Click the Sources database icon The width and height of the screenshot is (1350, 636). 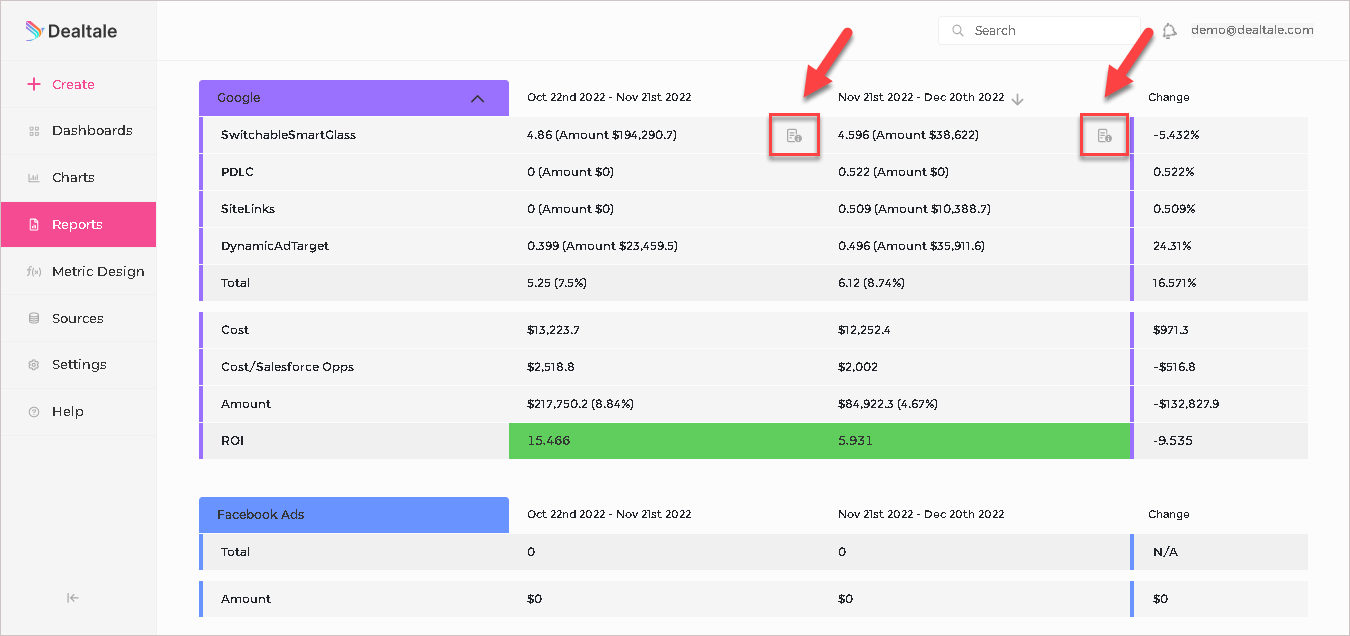tap(34, 319)
